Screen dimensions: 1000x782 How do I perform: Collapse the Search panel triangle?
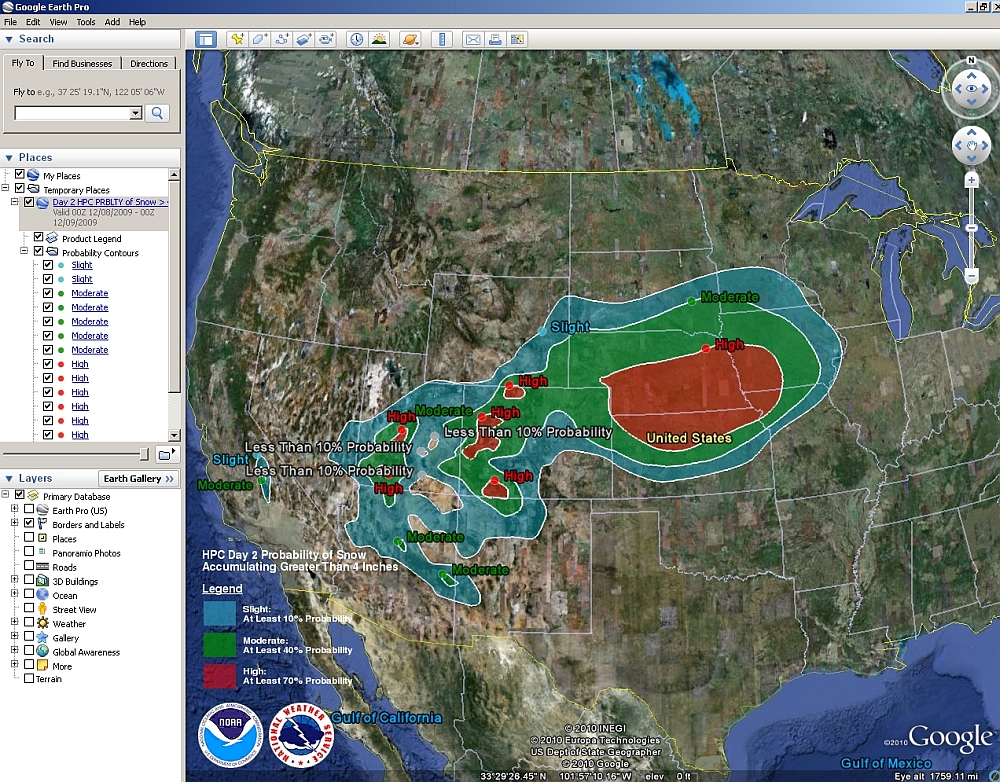click(x=9, y=40)
